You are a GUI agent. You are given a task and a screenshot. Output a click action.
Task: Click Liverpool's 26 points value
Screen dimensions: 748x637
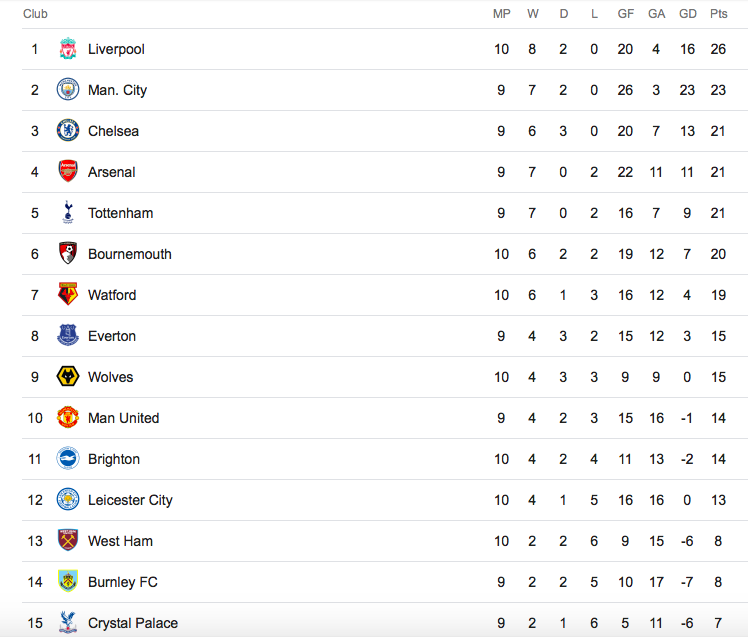(718, 49)
